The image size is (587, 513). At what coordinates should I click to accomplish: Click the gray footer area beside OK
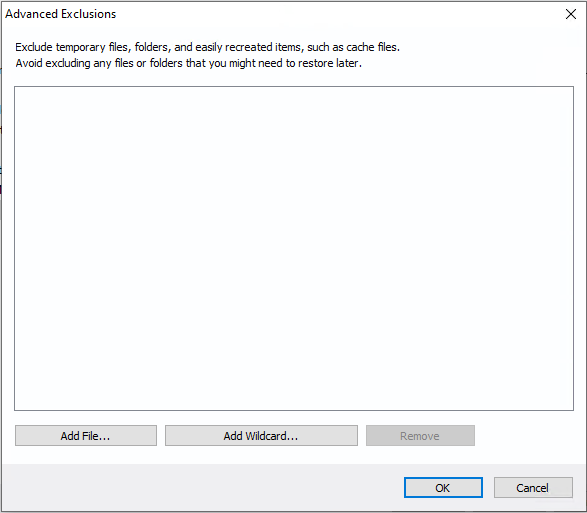pyautogui.click(x=202, y=488)
